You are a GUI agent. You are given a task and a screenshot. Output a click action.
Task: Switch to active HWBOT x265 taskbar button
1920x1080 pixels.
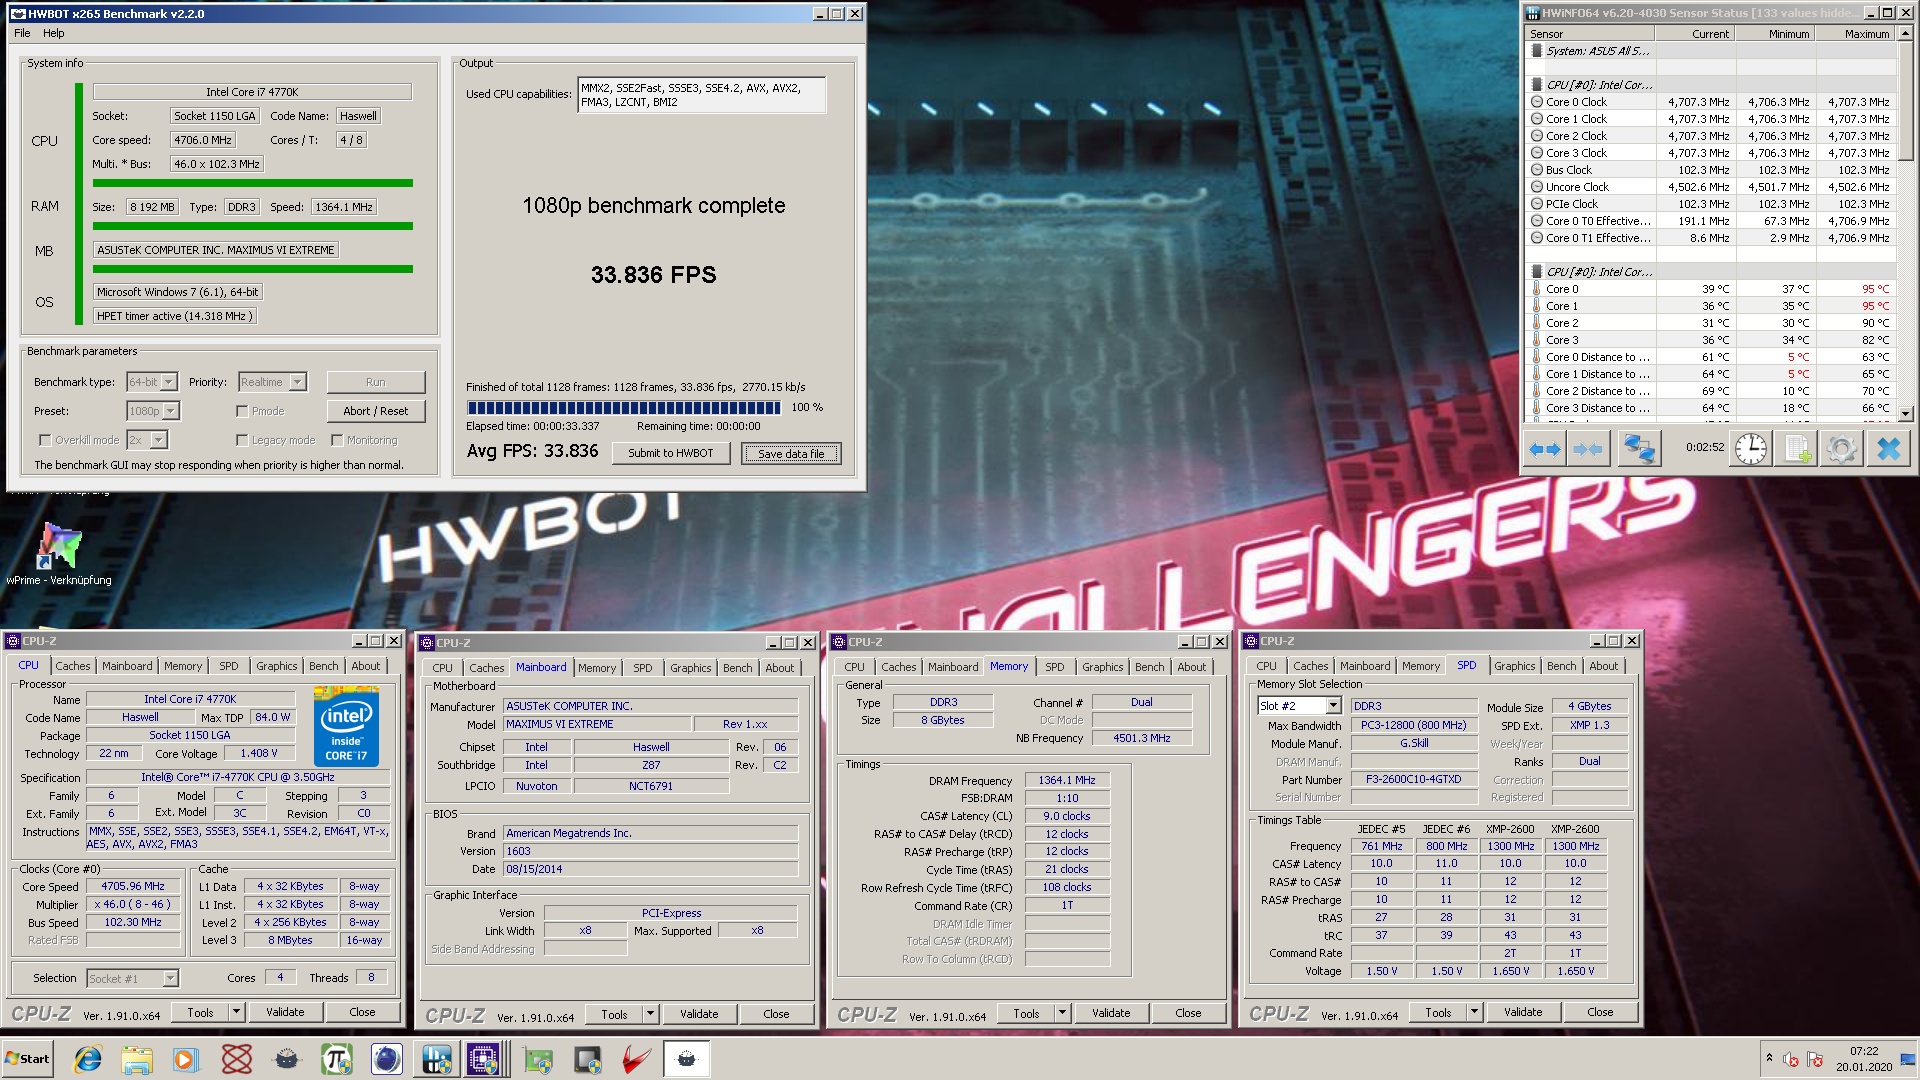coord(686,1059)
